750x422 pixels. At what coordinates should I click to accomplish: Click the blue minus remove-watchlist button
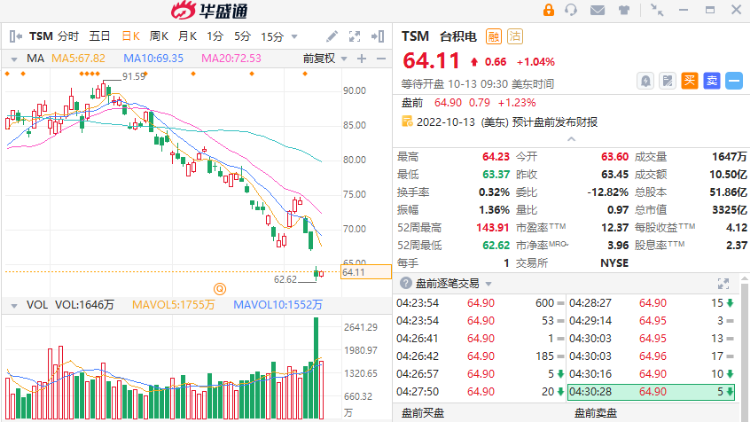point(734,81)
